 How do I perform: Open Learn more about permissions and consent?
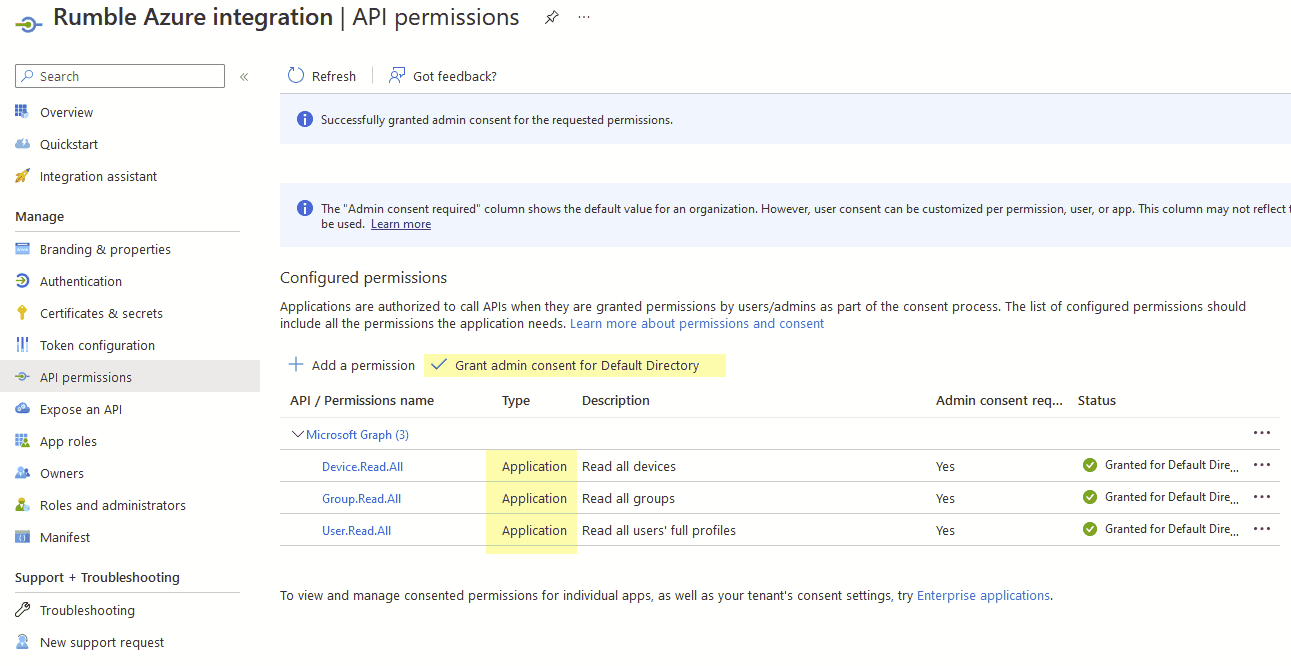tap(697, 324)
